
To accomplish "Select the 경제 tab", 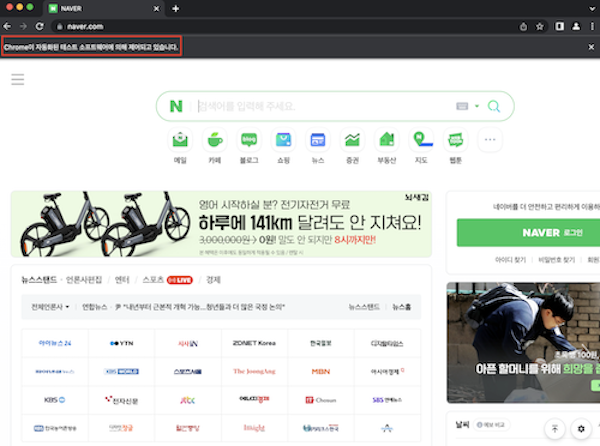I will point(214,280).
